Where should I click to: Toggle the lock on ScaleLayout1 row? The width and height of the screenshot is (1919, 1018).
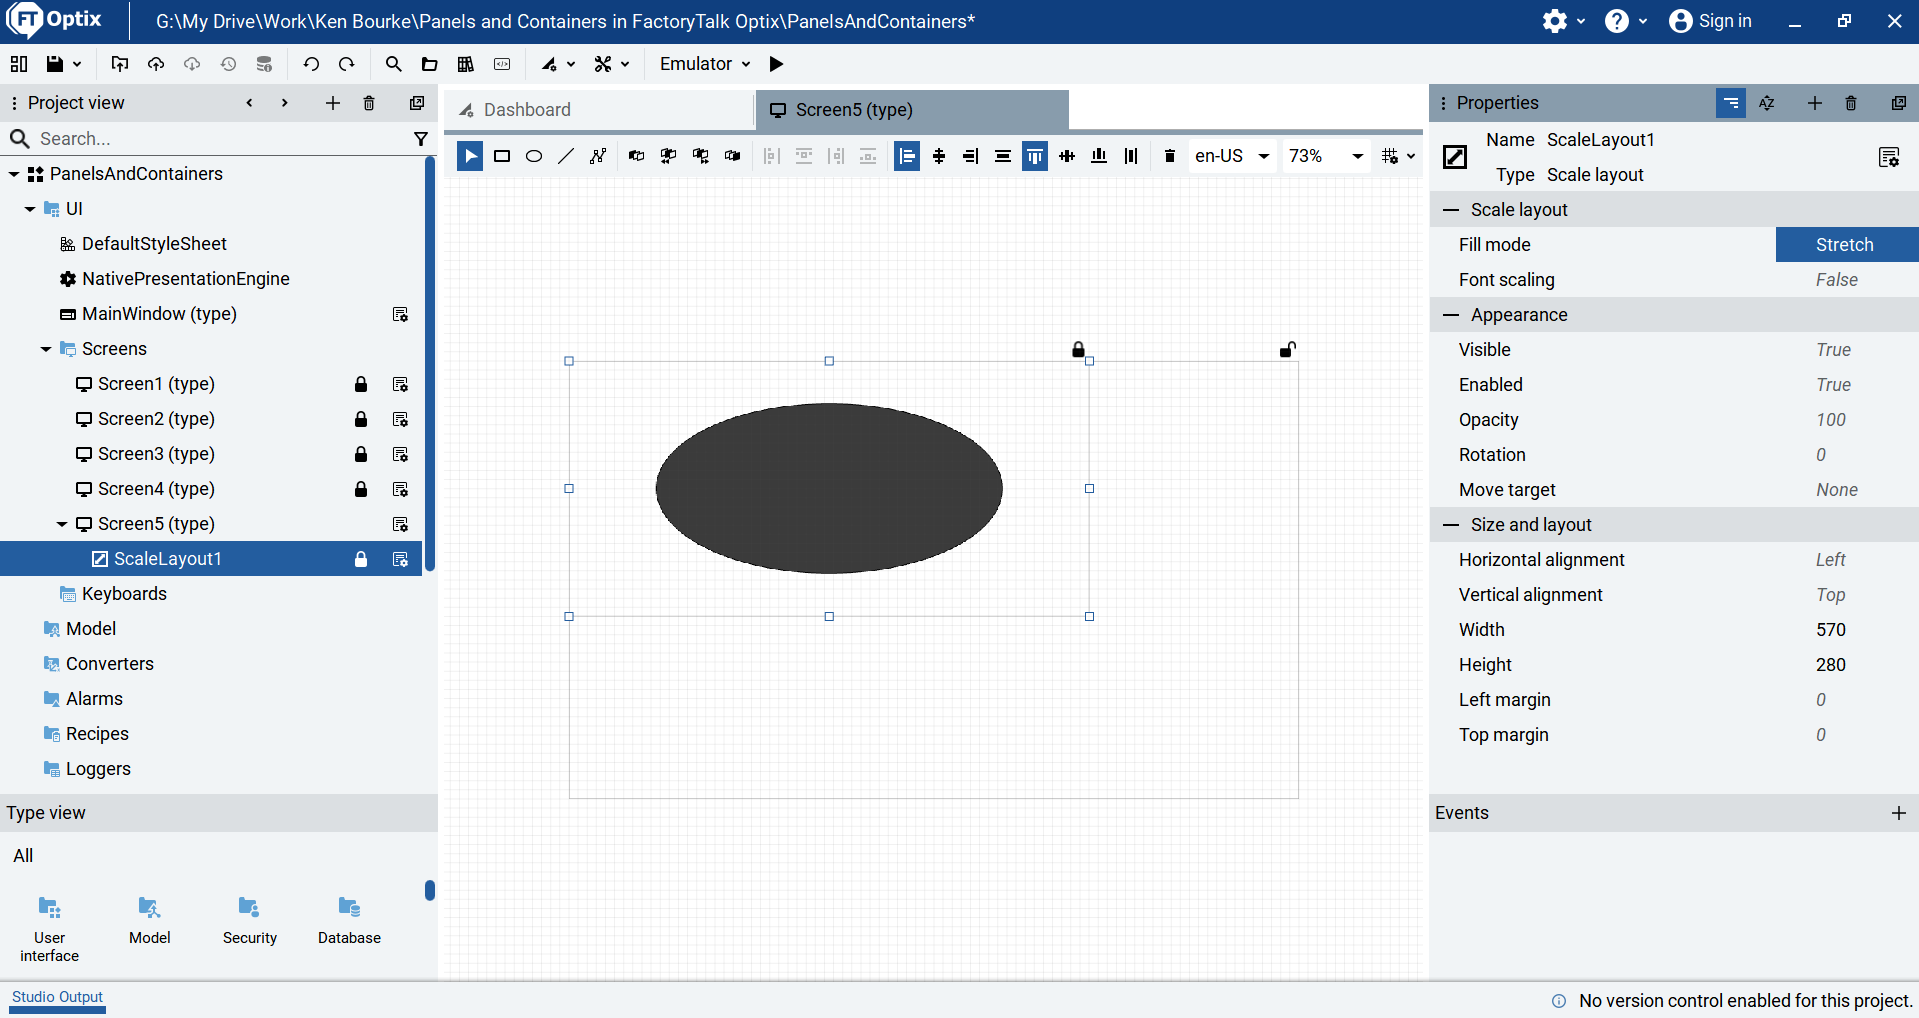361,559
